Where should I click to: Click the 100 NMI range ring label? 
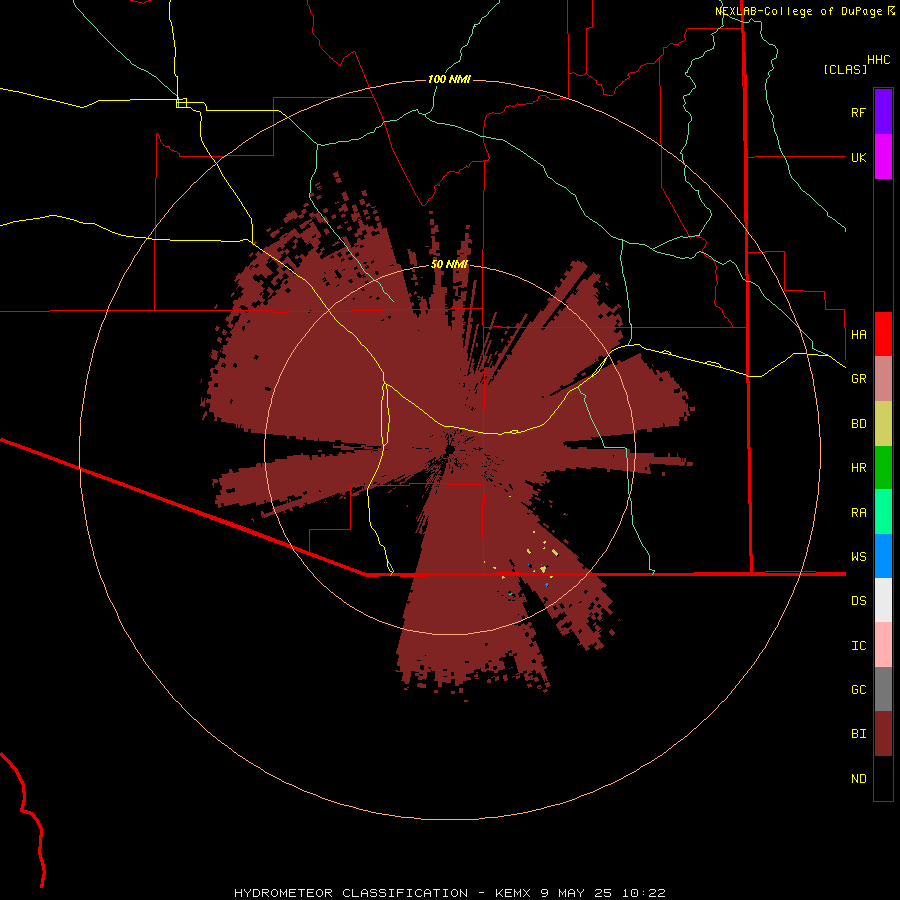(x=449, y=79)
